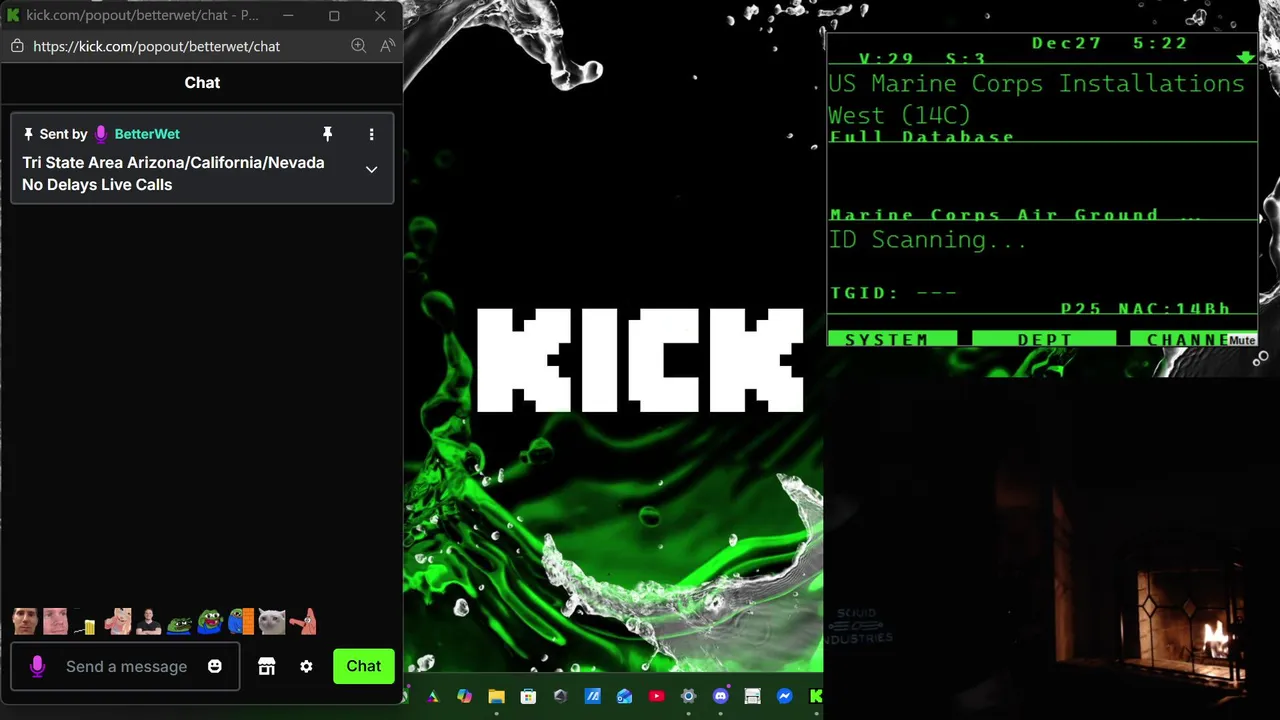Open Copilot from the taskbar

click(x=464, y=696)
